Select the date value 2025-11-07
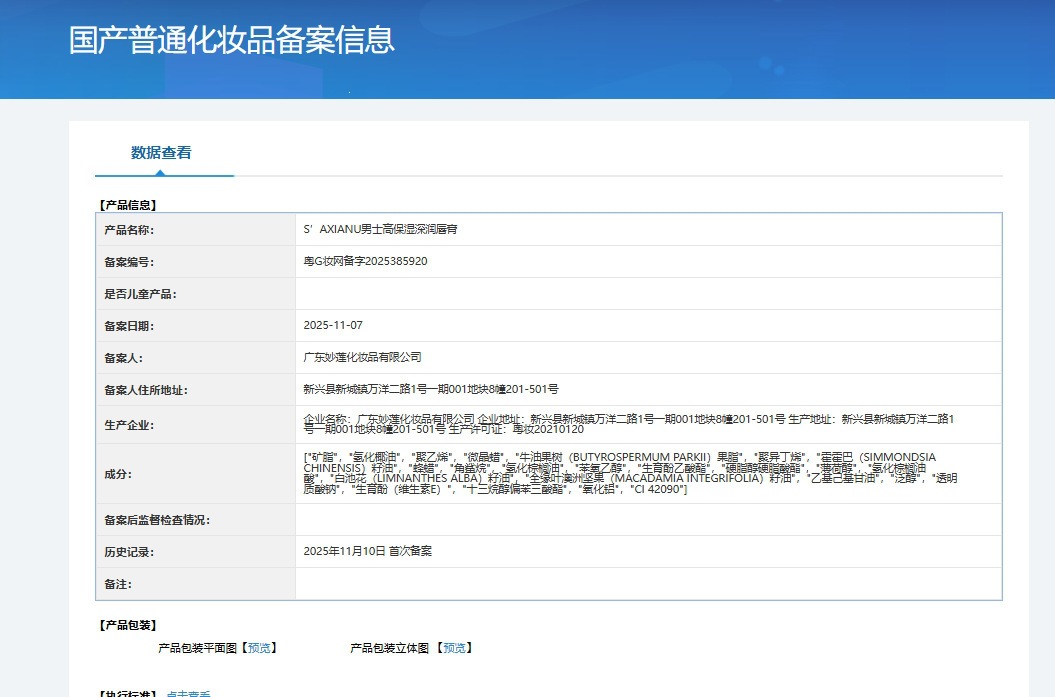Image resolution: width=1055 pixels, height=697 pixels. pos(333,325)
